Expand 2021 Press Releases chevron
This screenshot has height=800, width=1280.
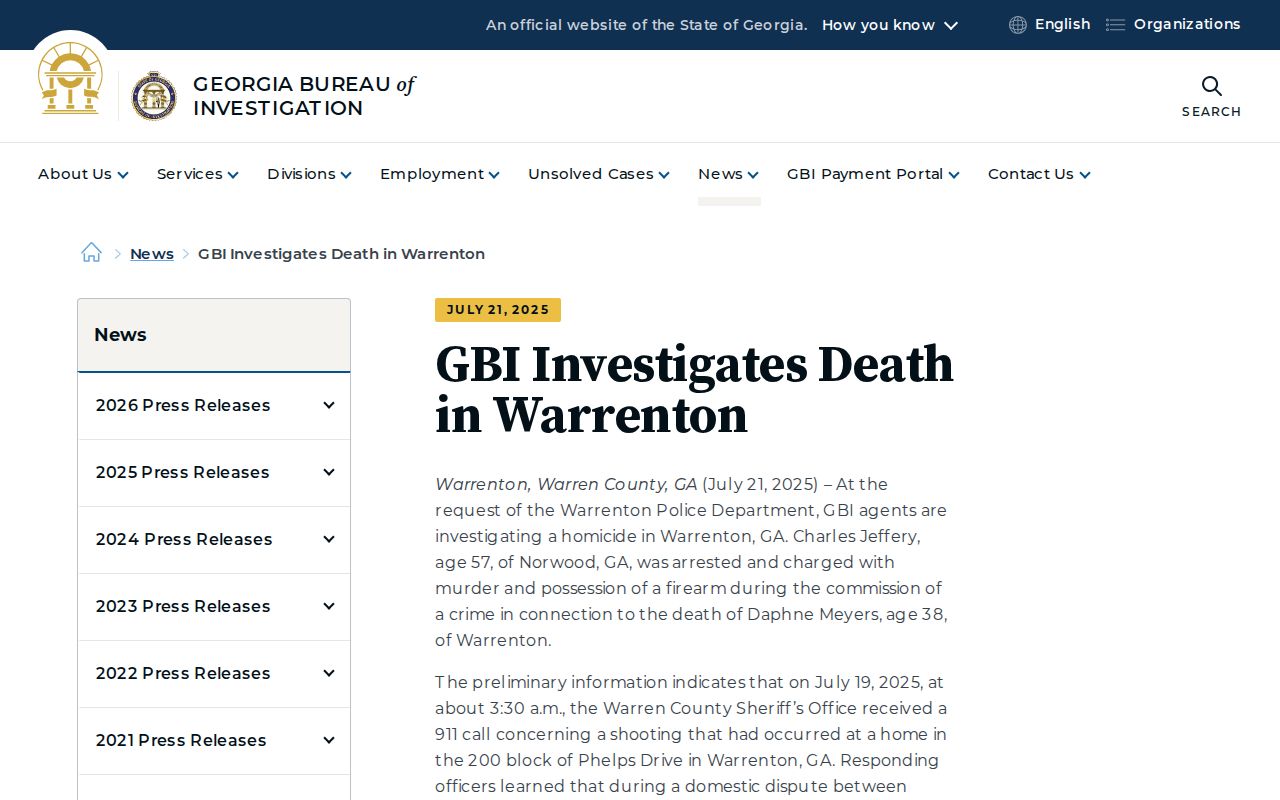coord(328,740)
